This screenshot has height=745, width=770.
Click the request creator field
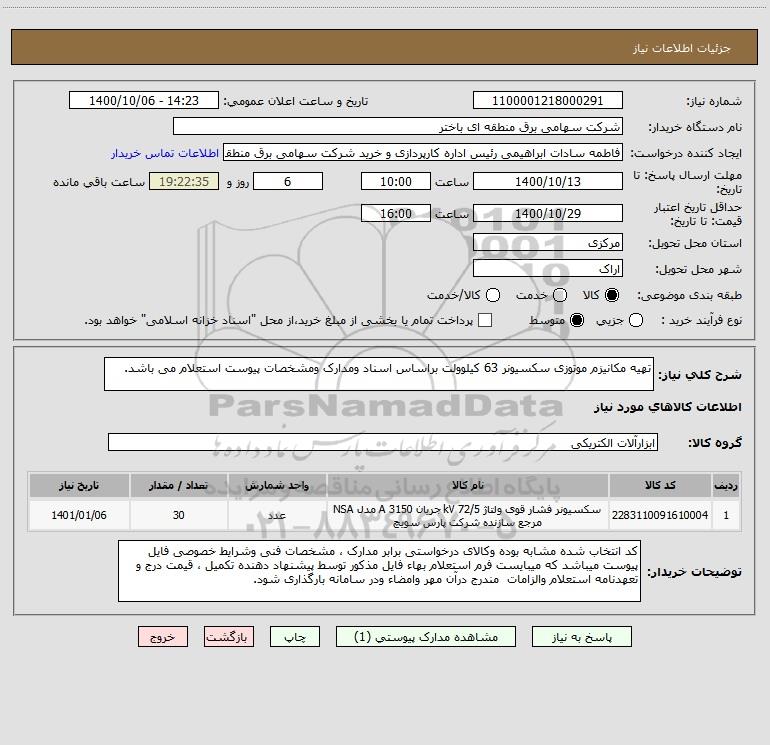click(x=423, y=153)
